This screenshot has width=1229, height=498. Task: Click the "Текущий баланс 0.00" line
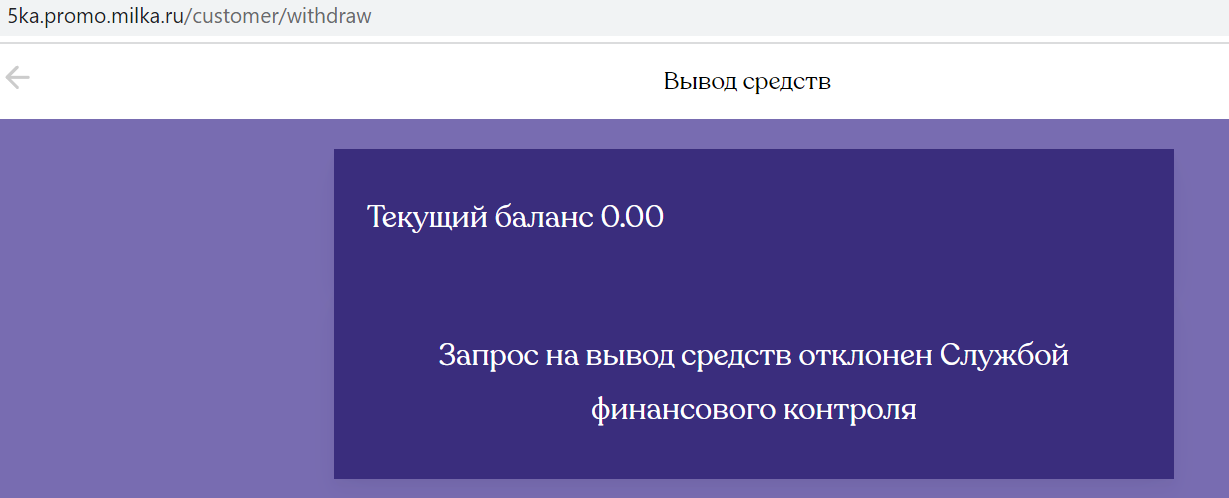[515, 216]
